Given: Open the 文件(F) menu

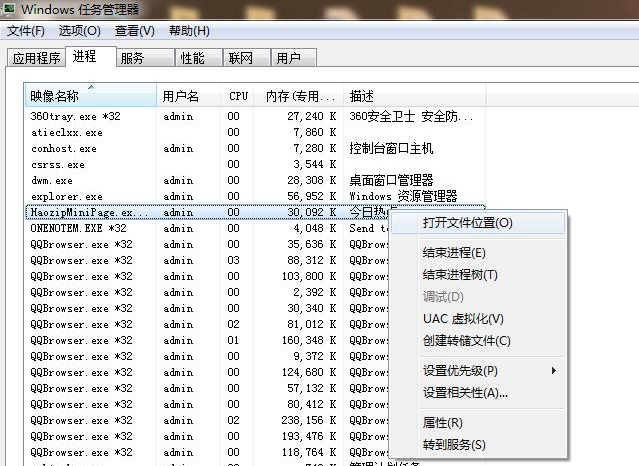Looking at the screenshot, I should [26, 31].
